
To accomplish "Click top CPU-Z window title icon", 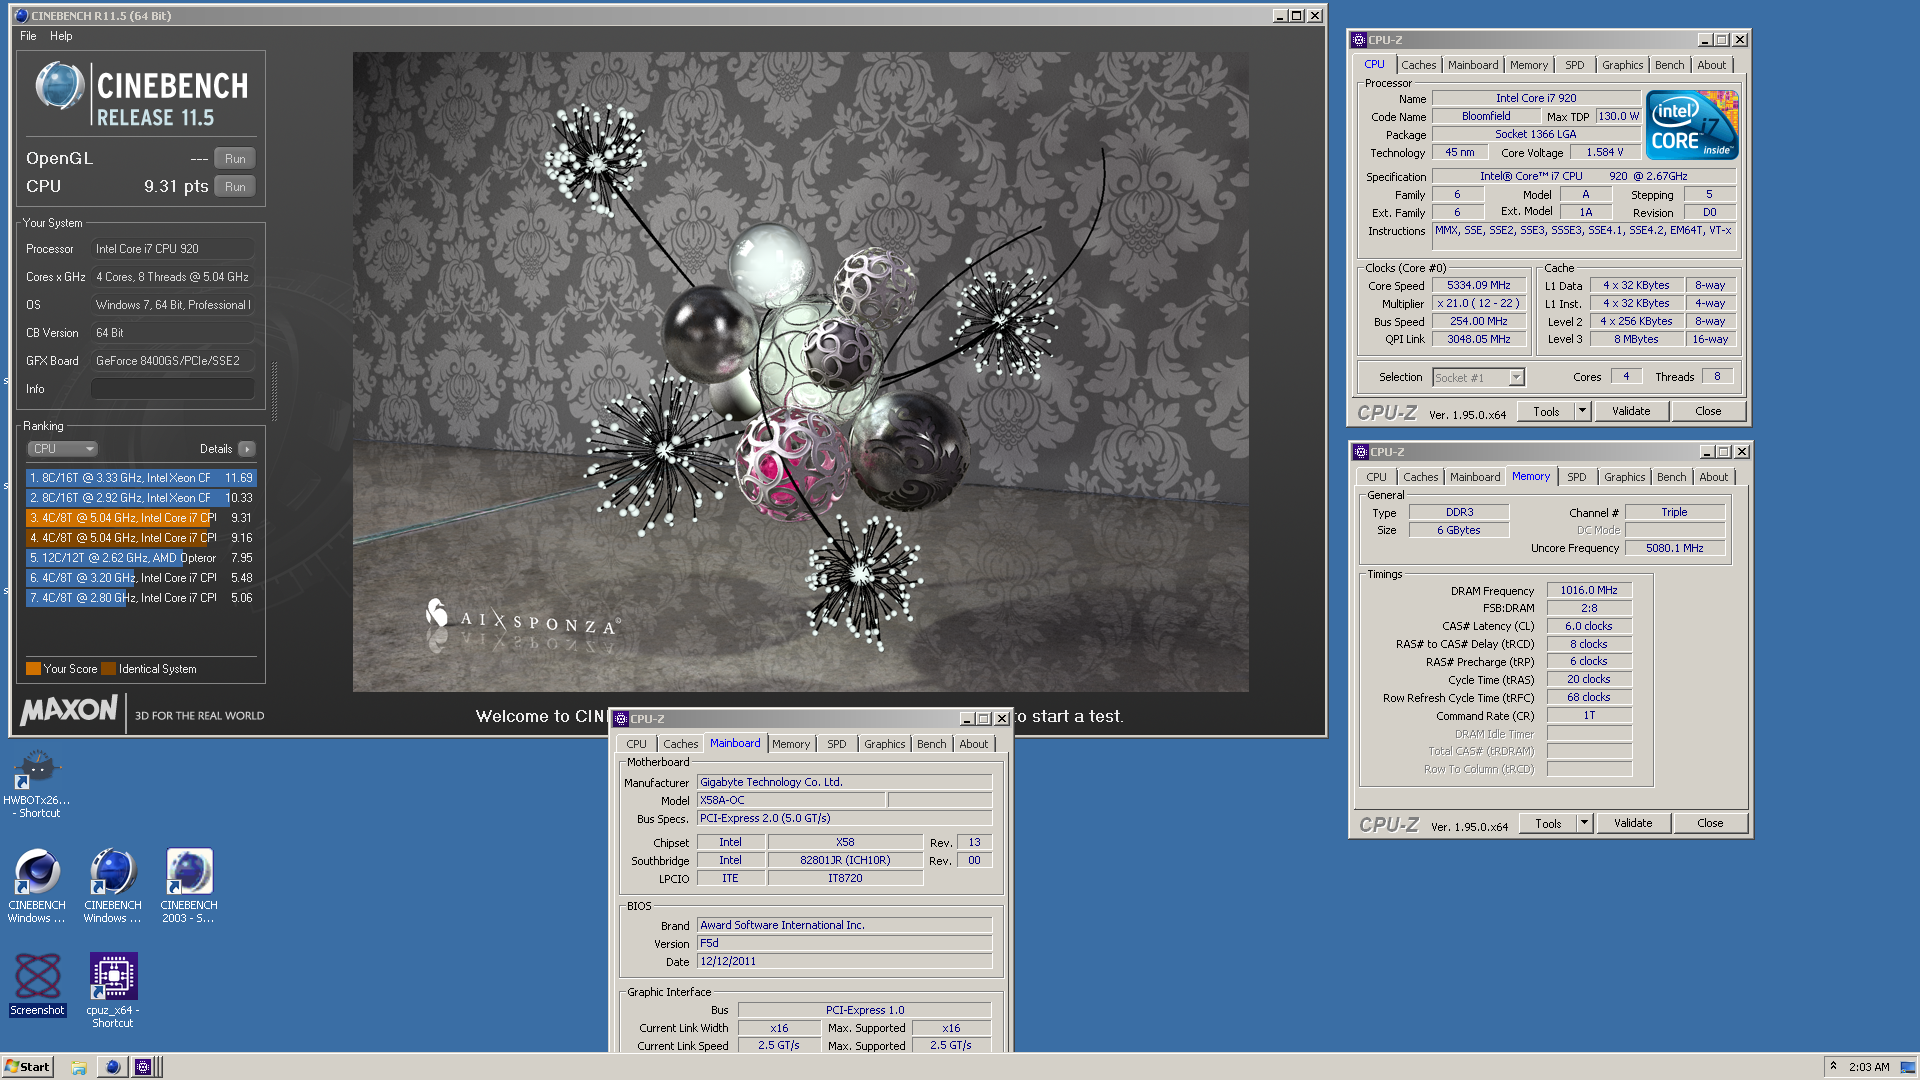I will pos(1359,40).
